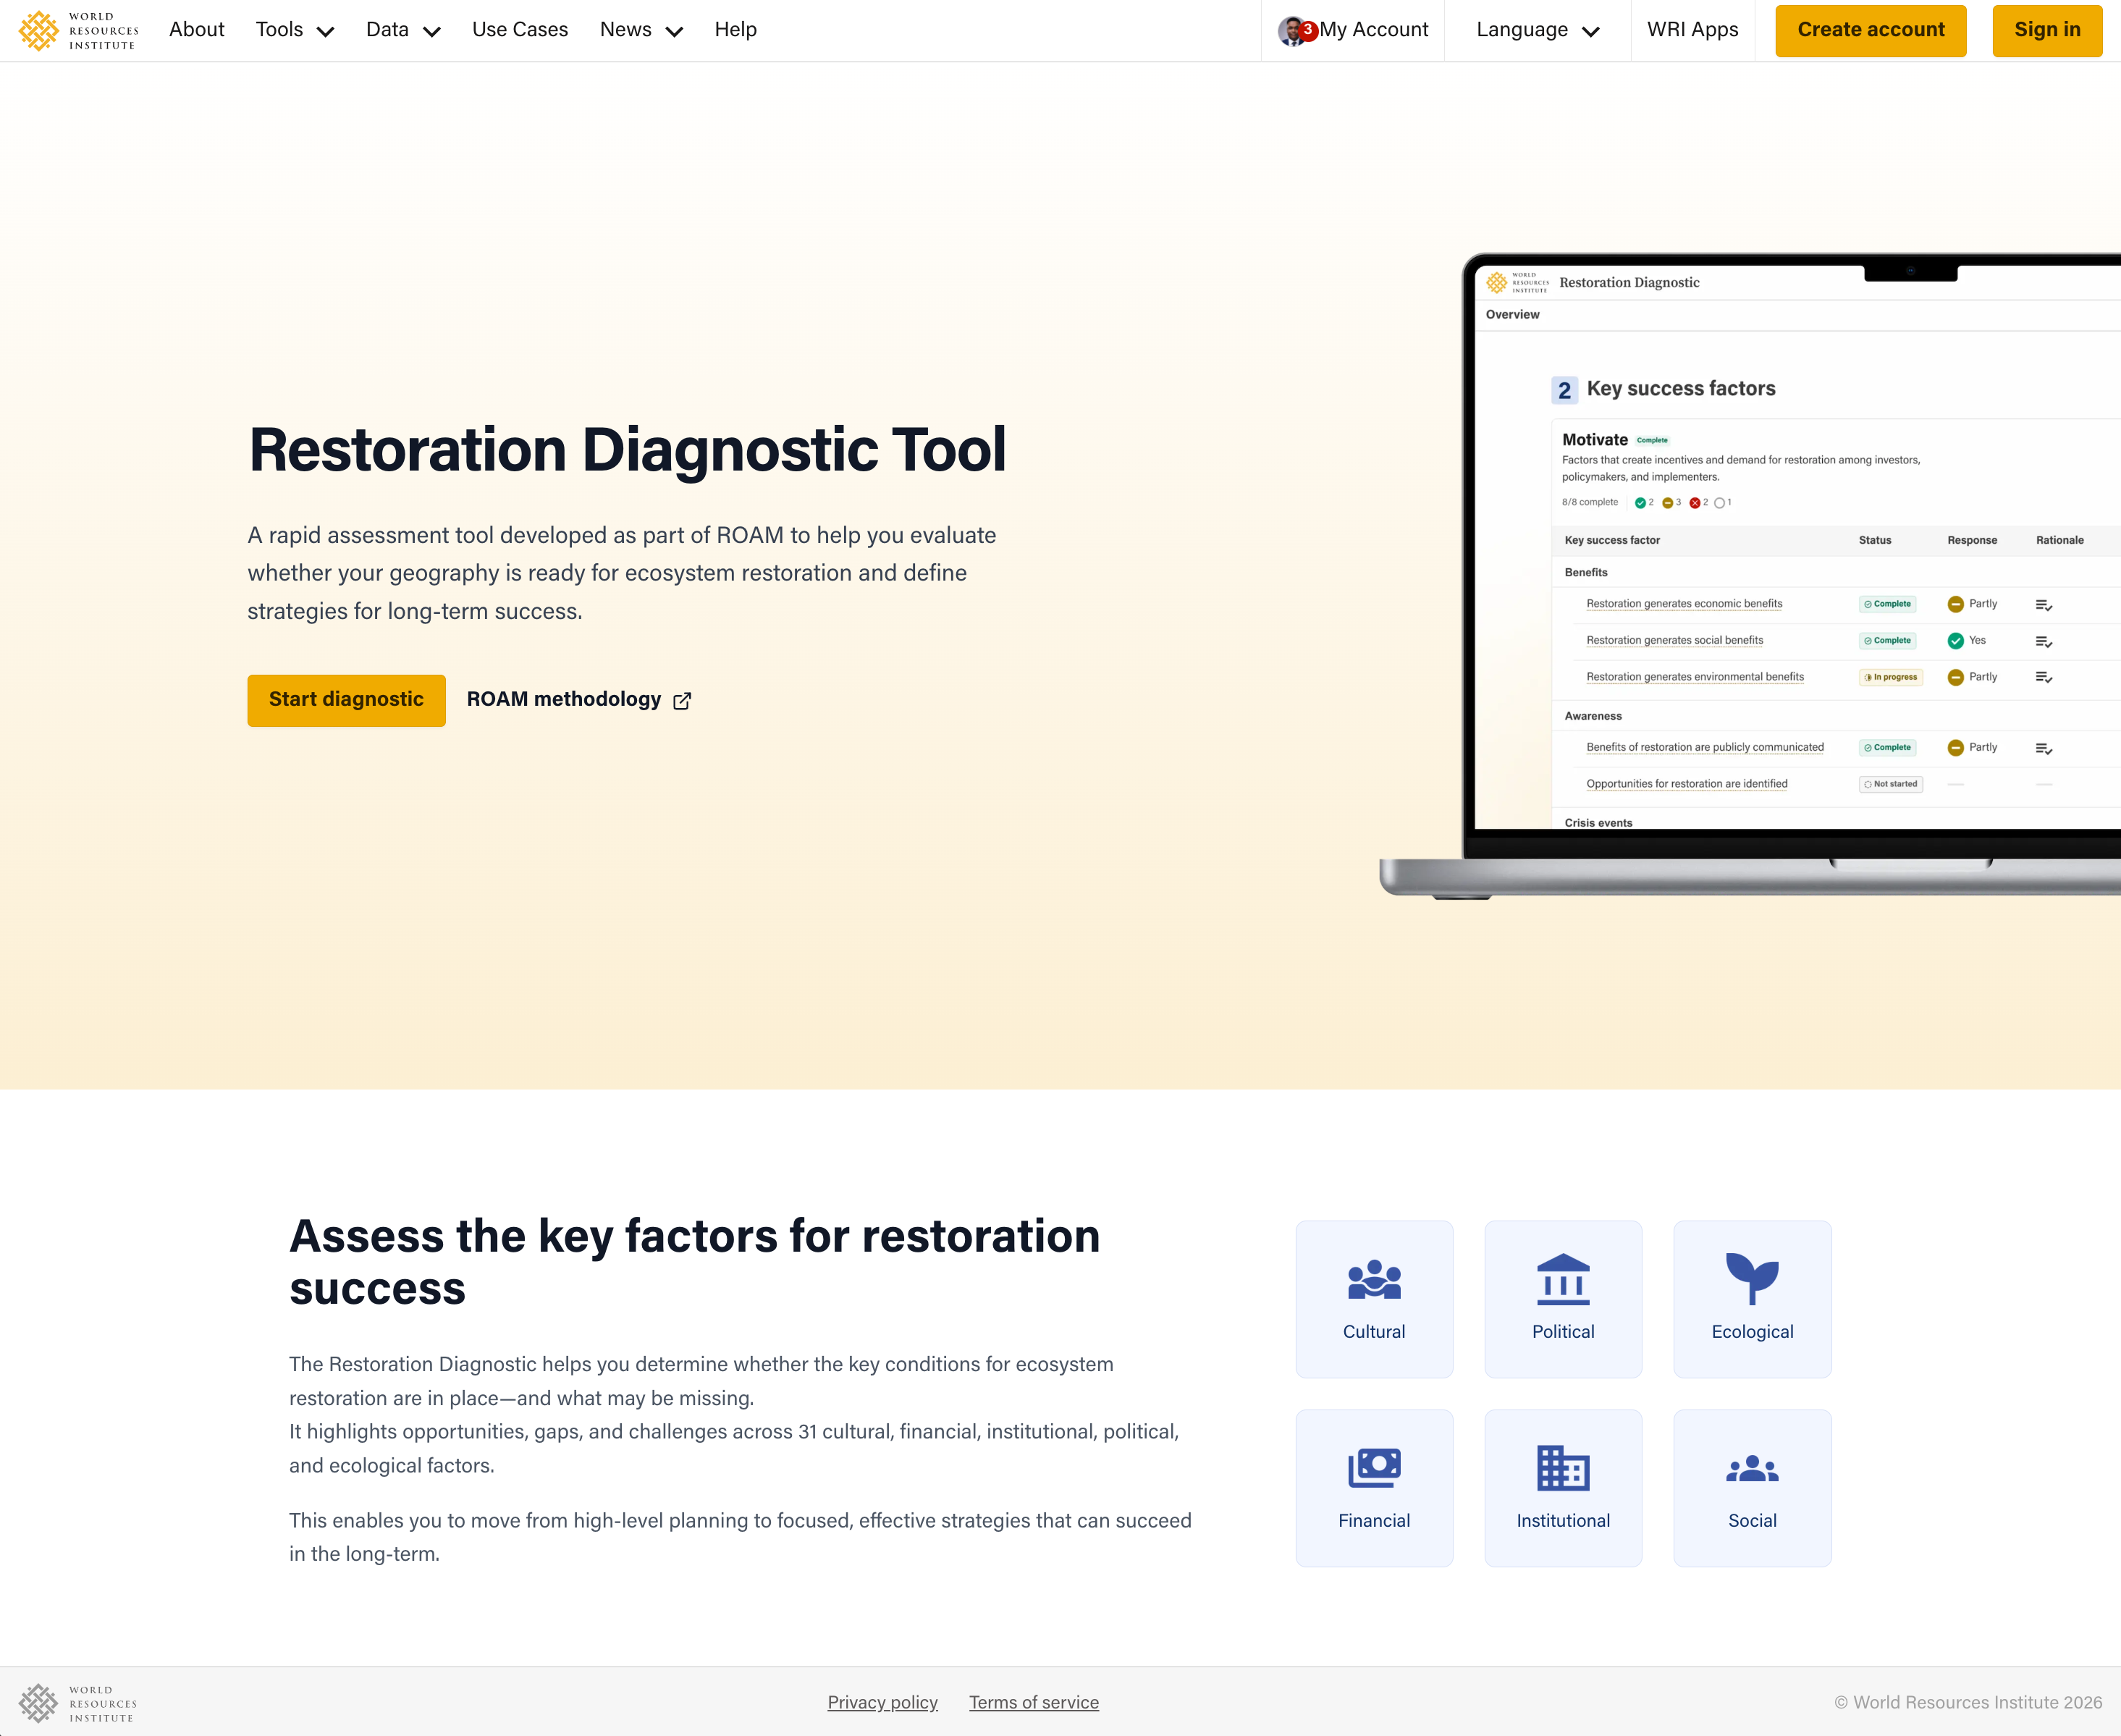
Task: Click the laptop screenshot preview image
Action: [x=1750, y=575]
